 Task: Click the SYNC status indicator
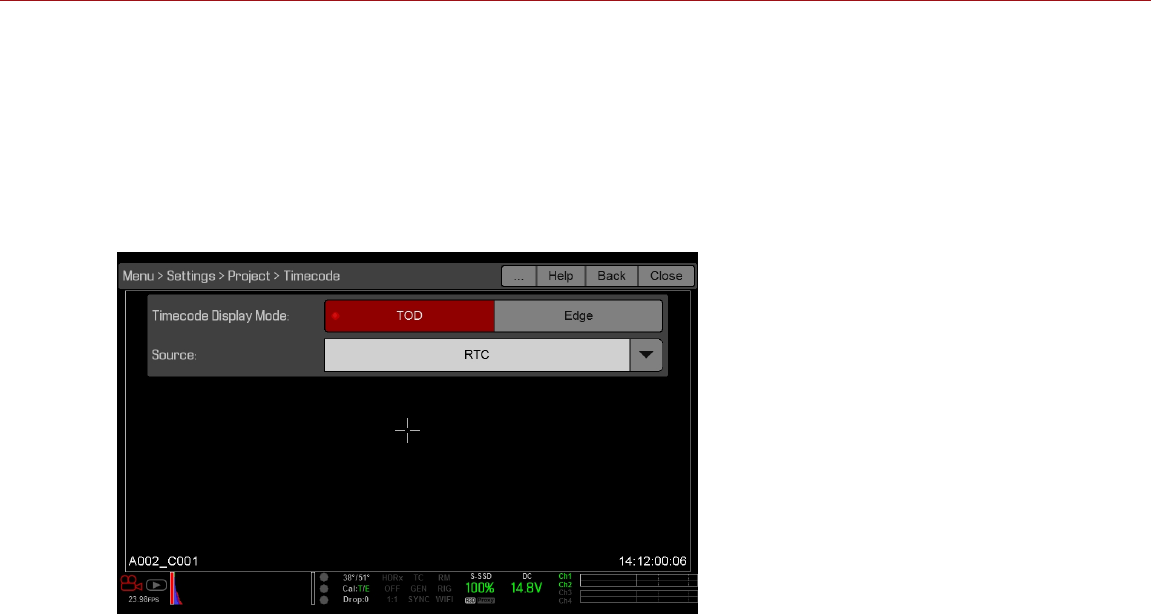click(x=418, y=599)
